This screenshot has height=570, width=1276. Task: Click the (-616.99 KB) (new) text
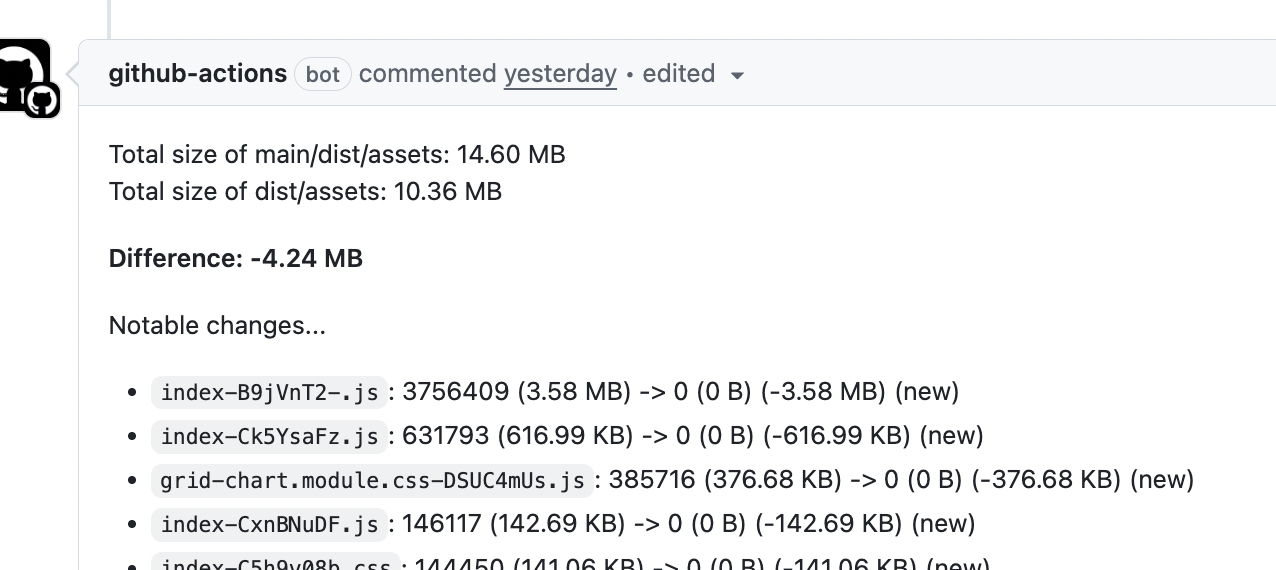(x=872, y=436)
